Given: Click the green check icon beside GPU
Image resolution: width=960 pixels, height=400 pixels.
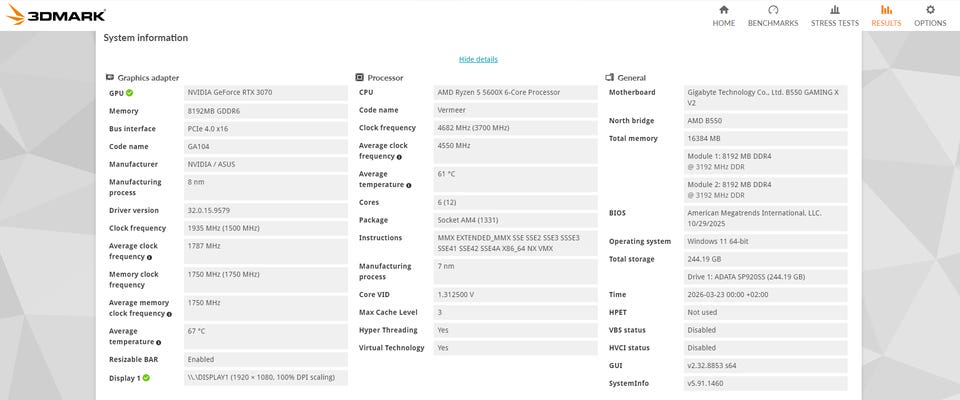Looking at the screenshot, I should tap(129, 93).
